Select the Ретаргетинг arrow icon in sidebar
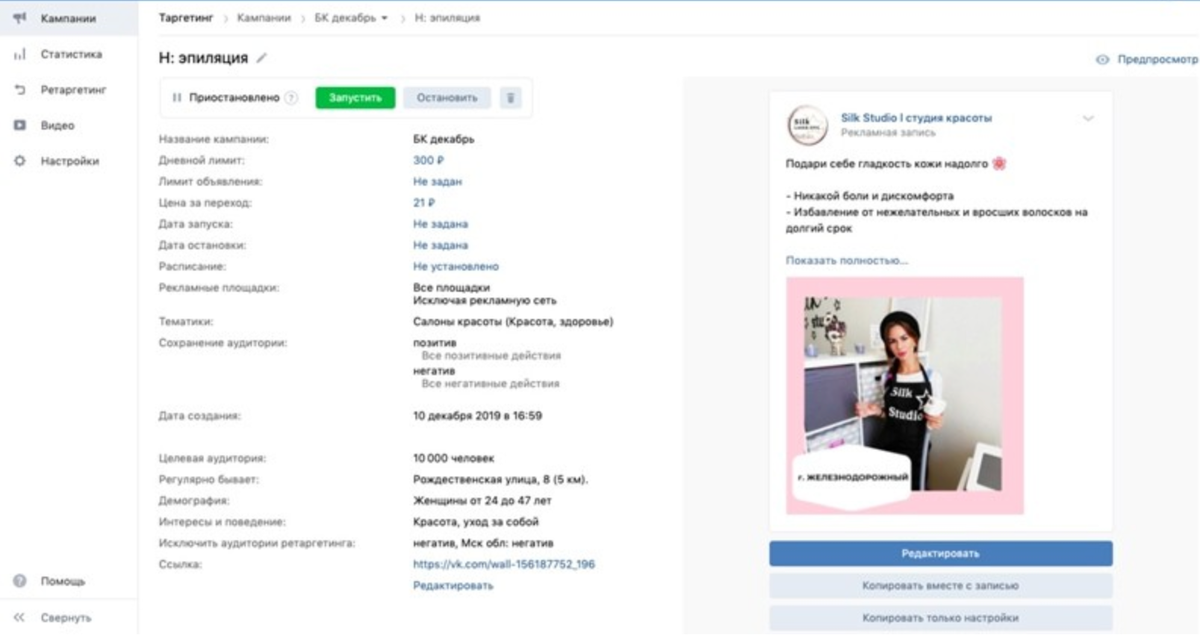Viewport: 1200px width, 635px height. pyautogui.click(x=19, y=90)
